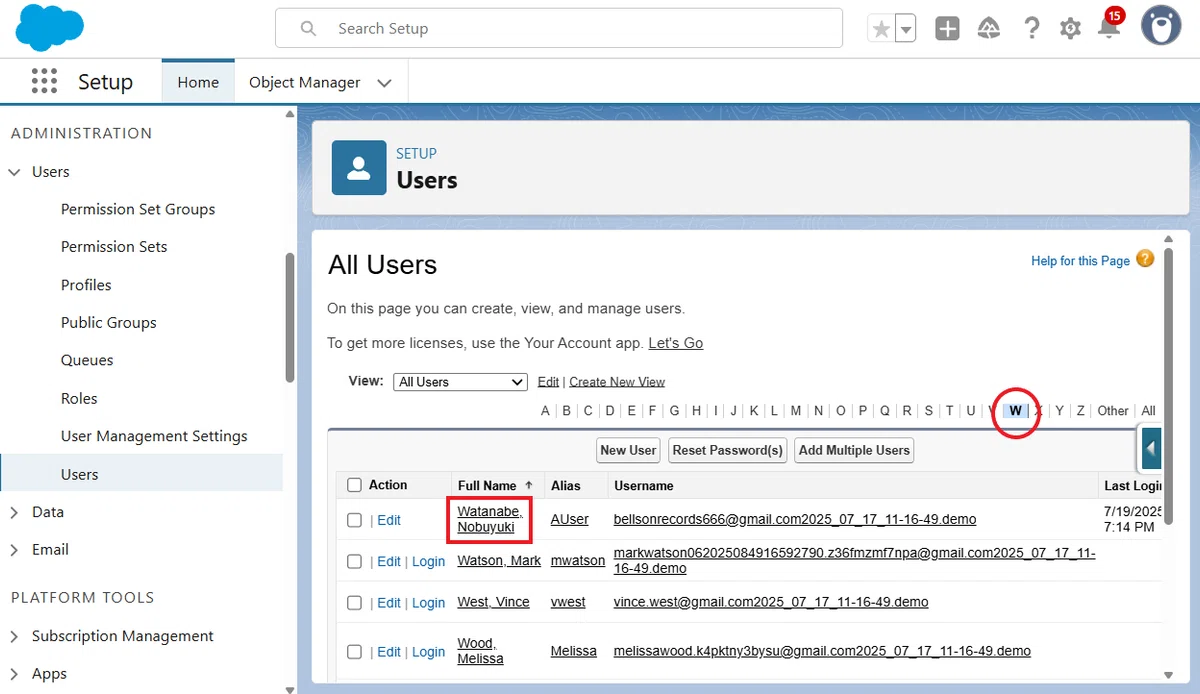Select the Other filter link
Viewport: 1200px width, 694px height.
tap(1112, 411)
